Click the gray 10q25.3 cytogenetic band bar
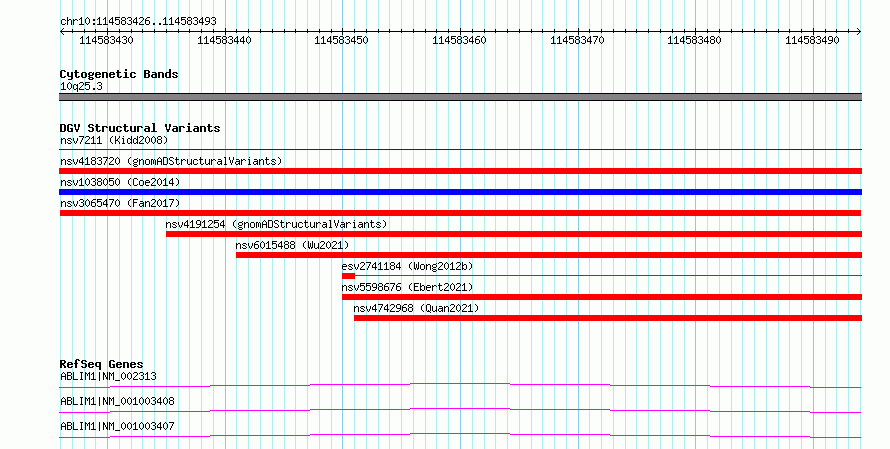The height and width of the screenshot is (449, 890). coord(460,97)
